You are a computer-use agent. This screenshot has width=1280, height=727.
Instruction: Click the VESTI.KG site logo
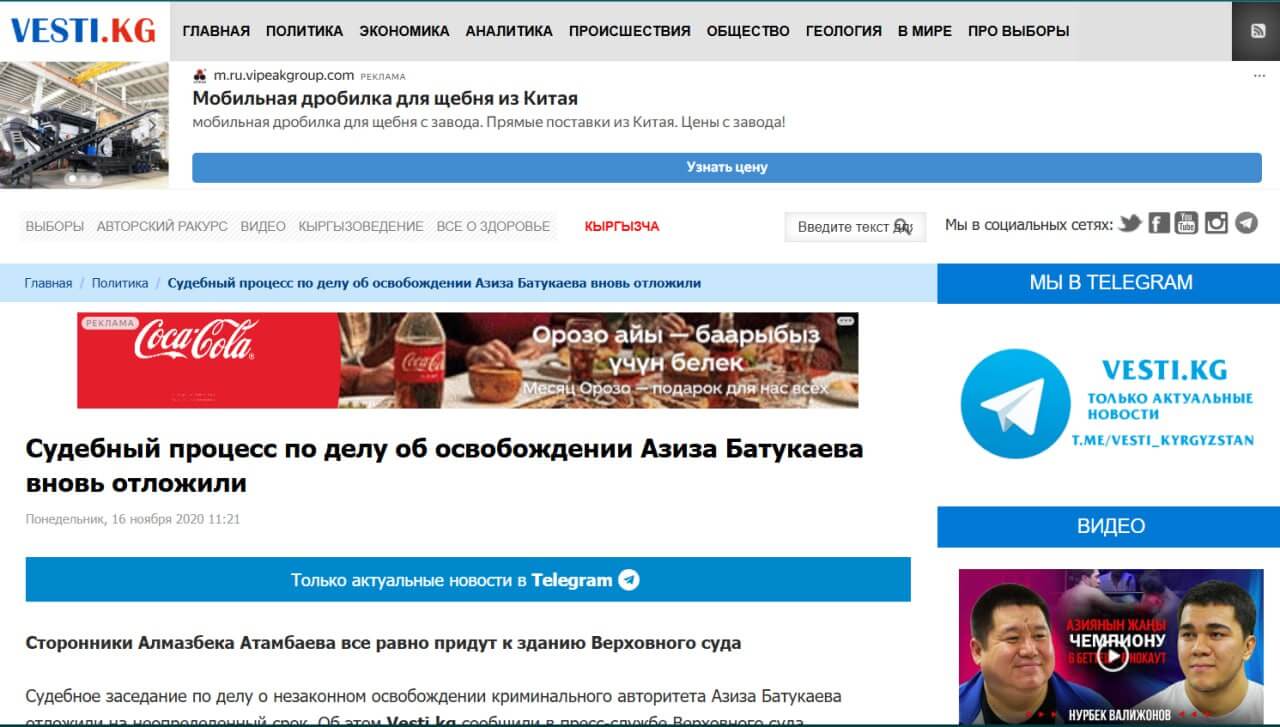click(84, 31)
